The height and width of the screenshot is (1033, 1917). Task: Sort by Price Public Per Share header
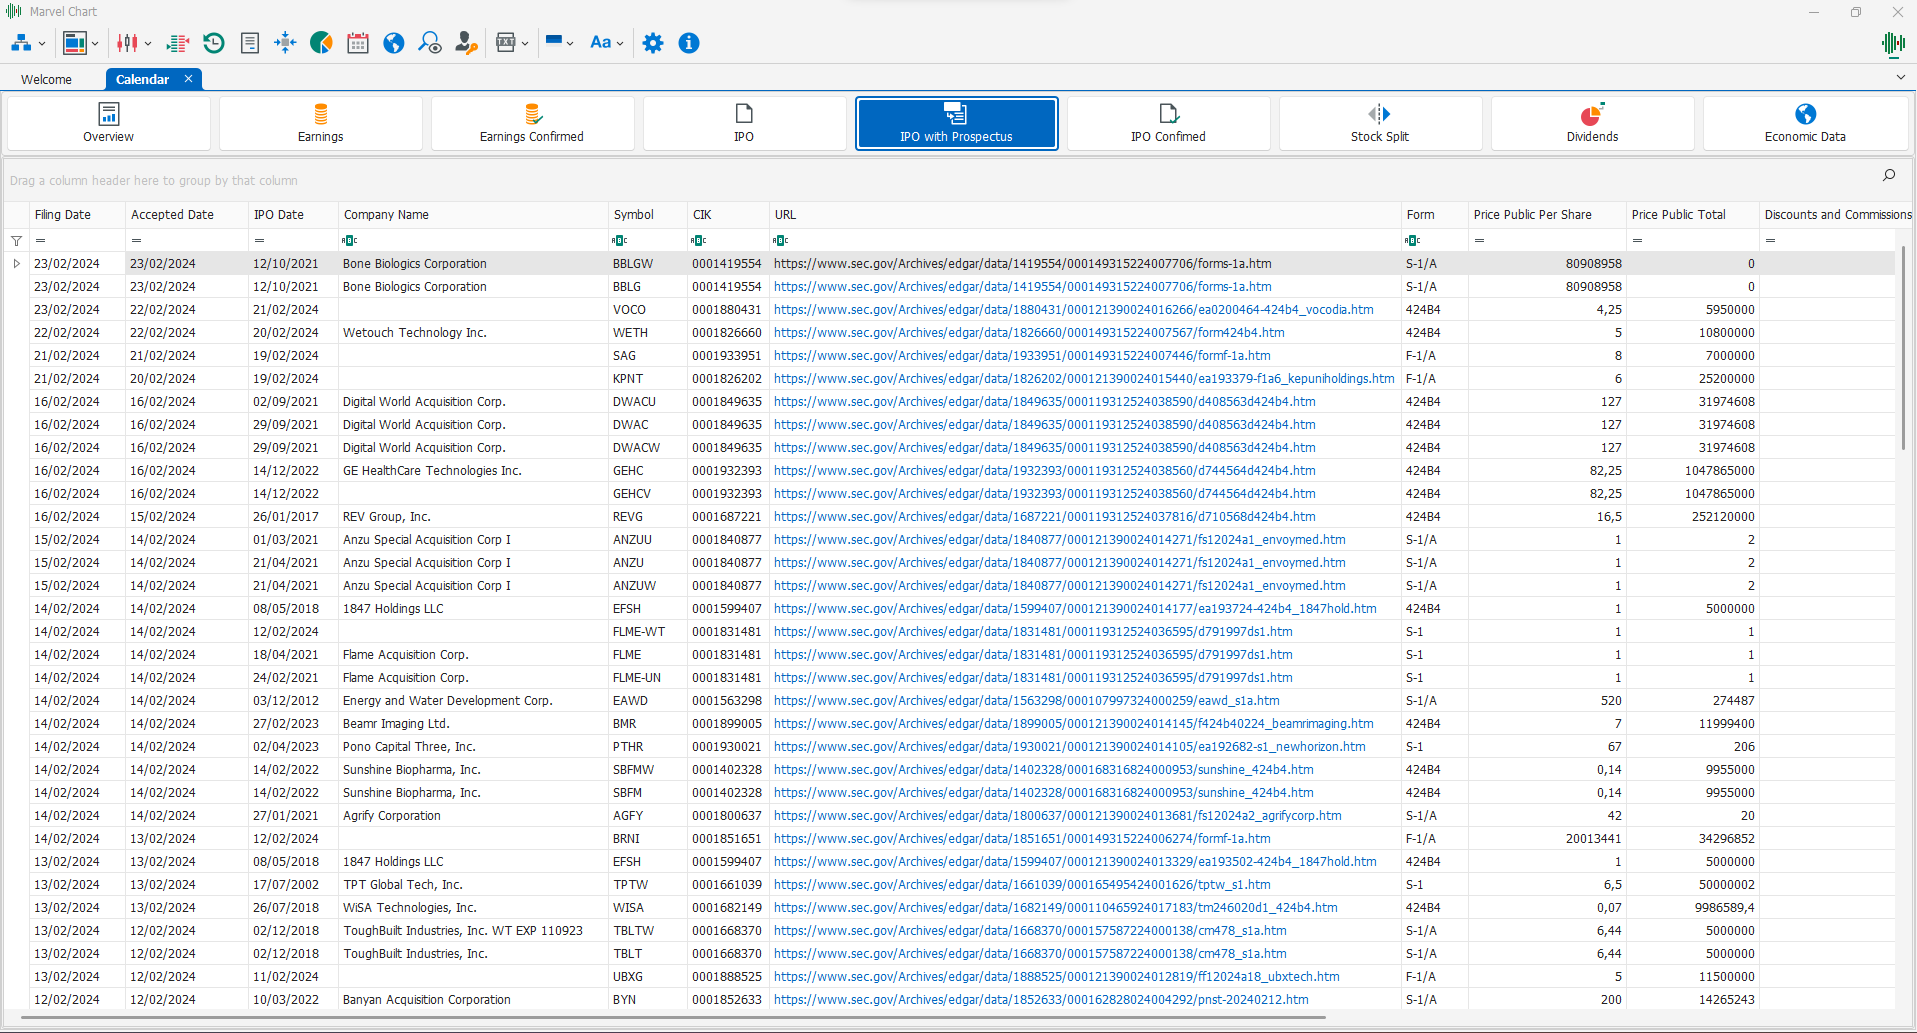click(x=1546, y=215)
